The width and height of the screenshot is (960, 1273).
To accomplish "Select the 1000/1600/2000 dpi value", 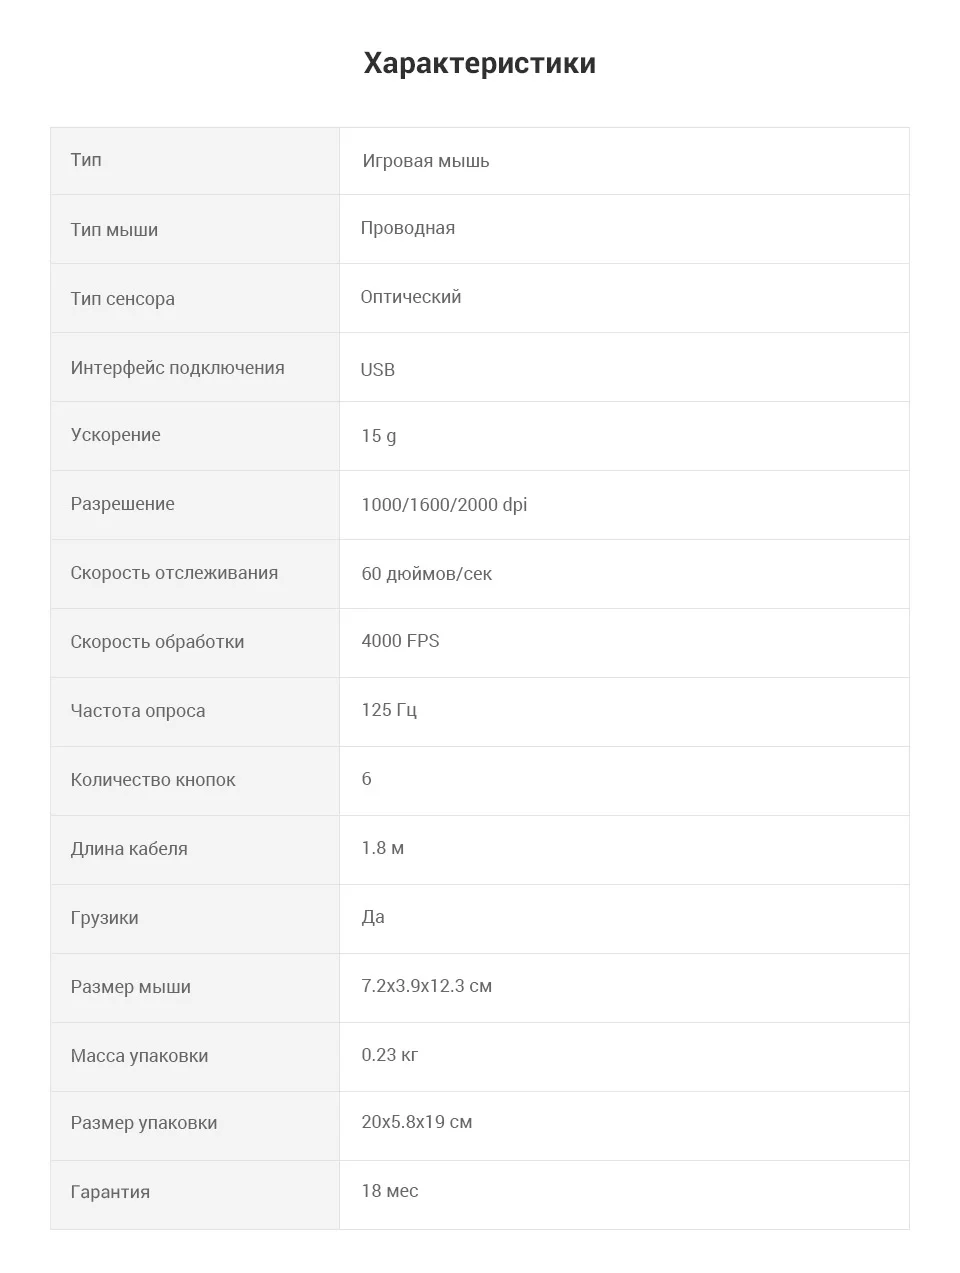I will [444, 505].
